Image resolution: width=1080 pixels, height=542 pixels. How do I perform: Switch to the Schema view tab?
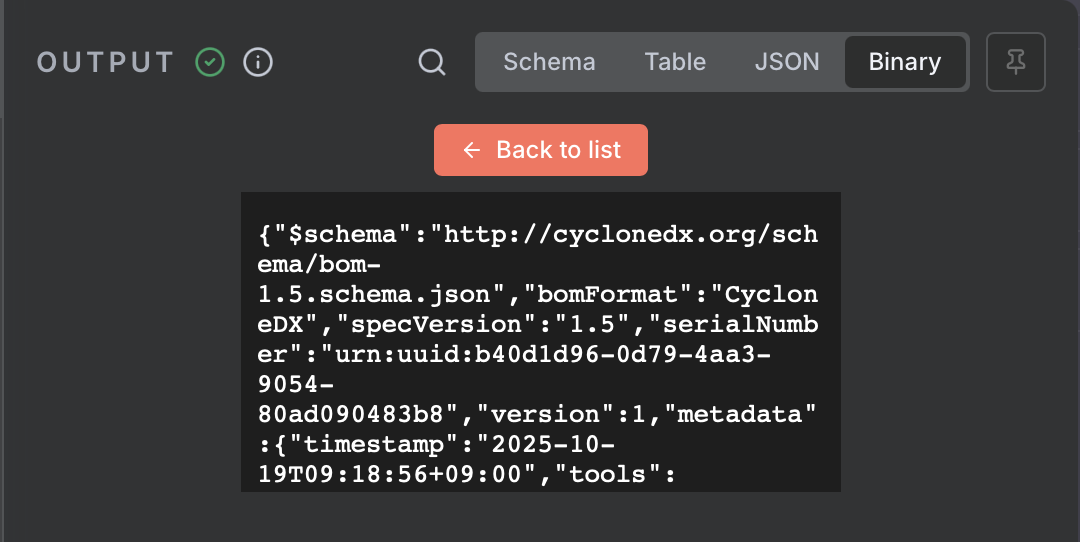(549, 62)
